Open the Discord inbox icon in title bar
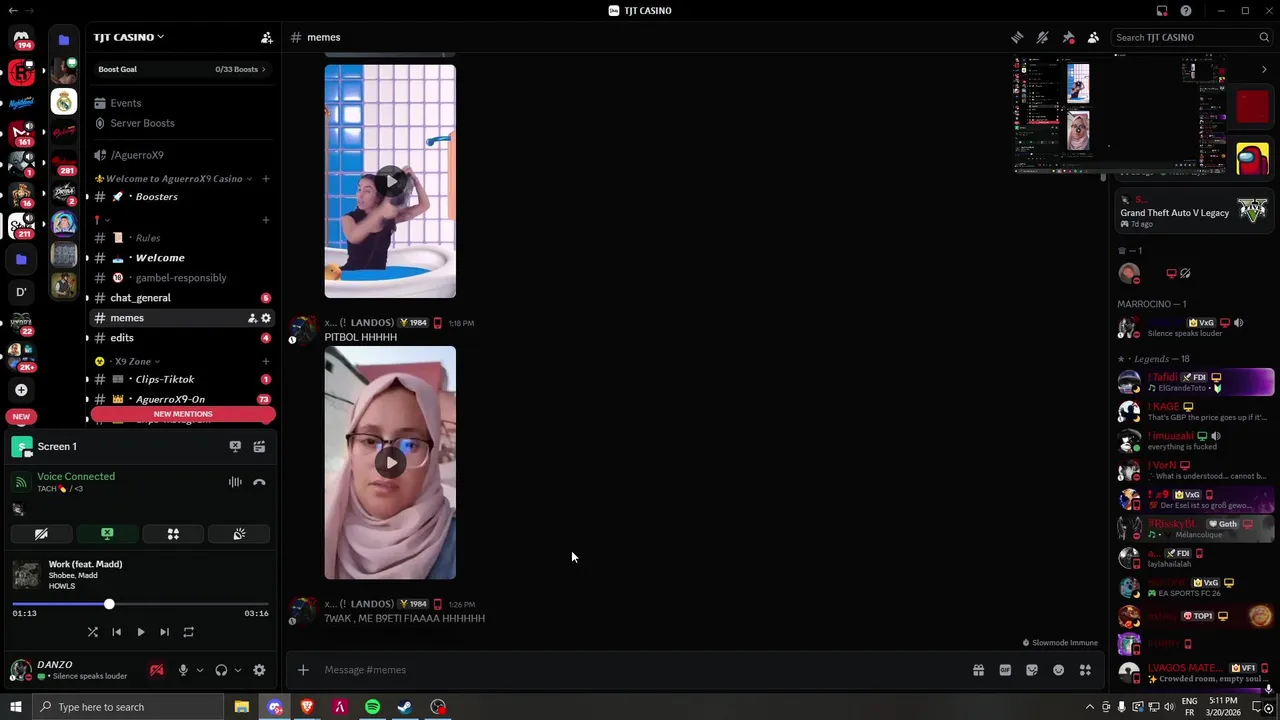 click(x=1162, y=11)
